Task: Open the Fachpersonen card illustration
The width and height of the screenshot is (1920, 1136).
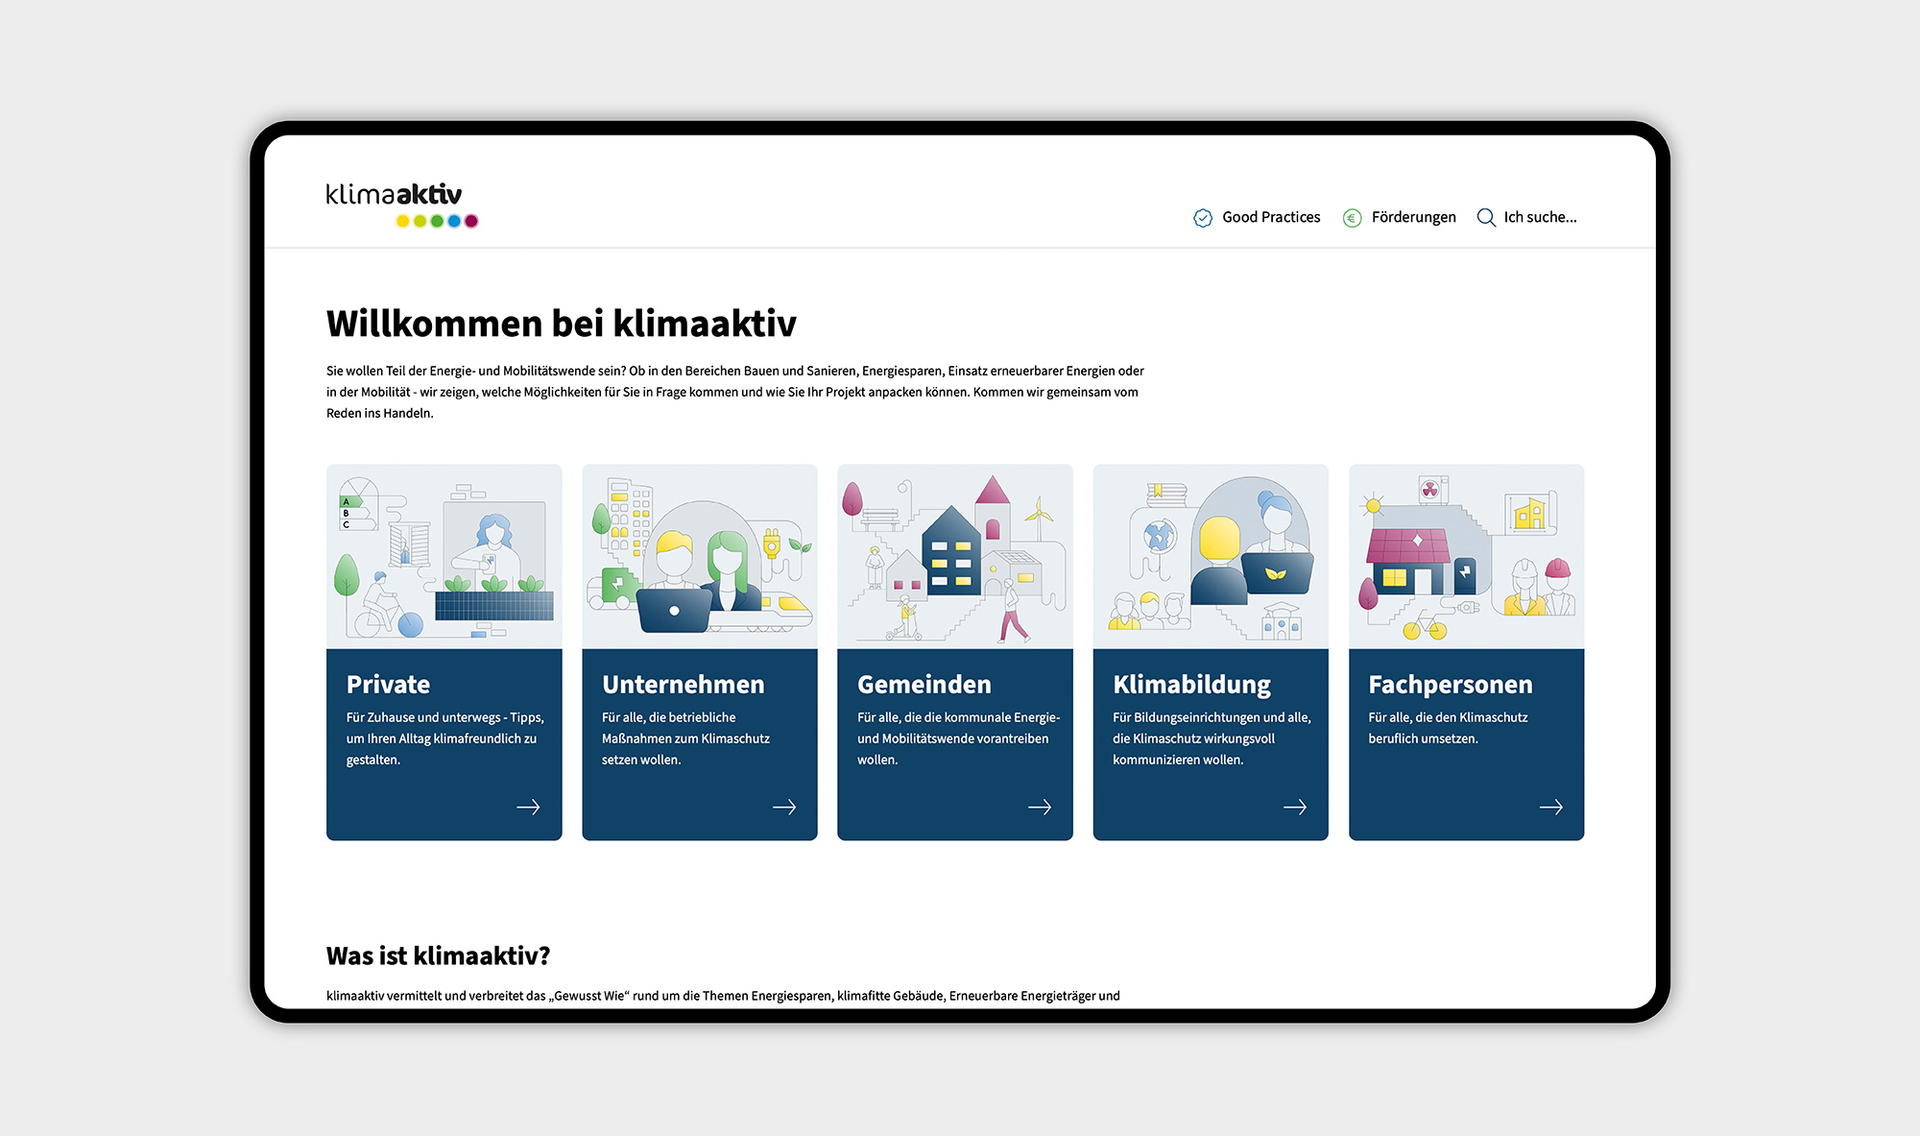Action: pyautogui.click(x=1466, y=556)
